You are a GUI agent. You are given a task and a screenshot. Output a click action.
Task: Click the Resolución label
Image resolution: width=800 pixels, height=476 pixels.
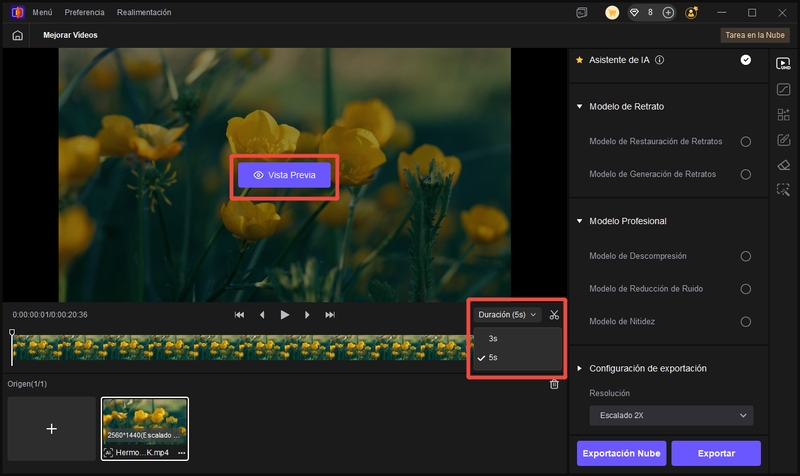coord(609,393)
